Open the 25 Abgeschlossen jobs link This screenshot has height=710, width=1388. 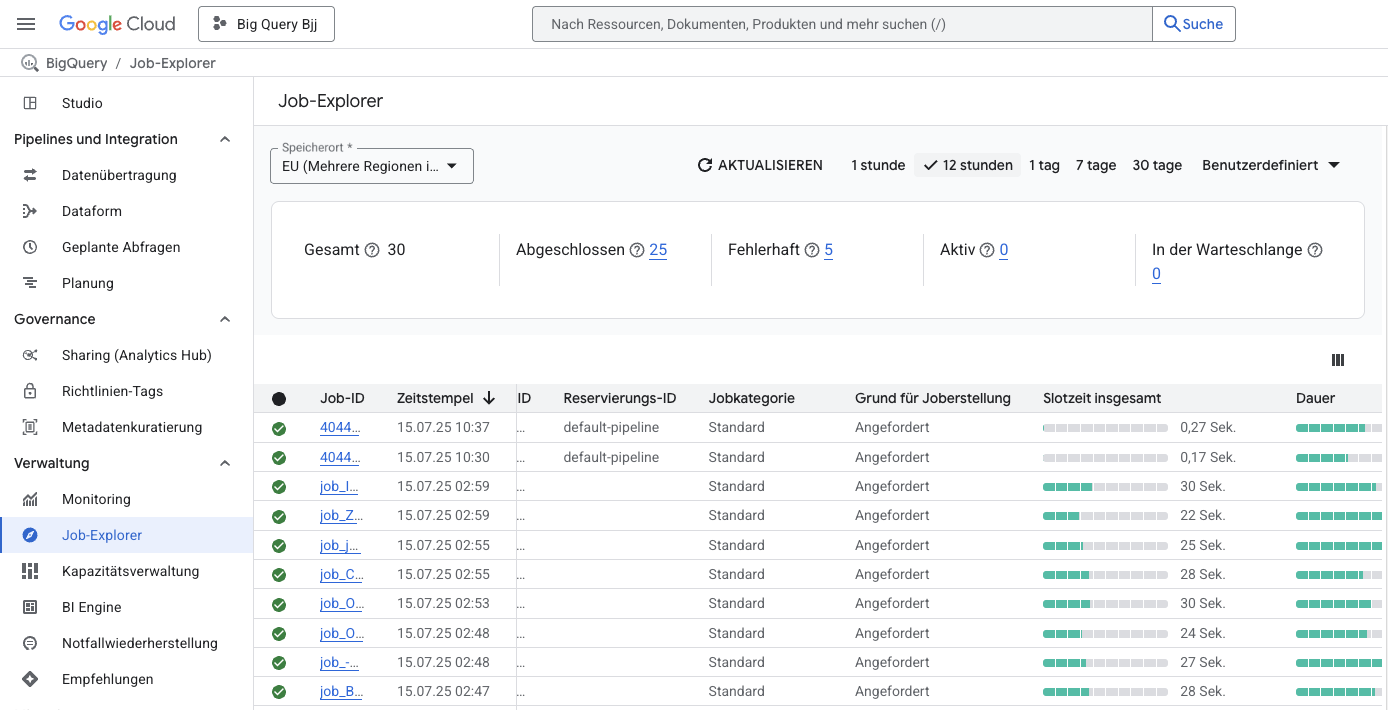point(658,250)
